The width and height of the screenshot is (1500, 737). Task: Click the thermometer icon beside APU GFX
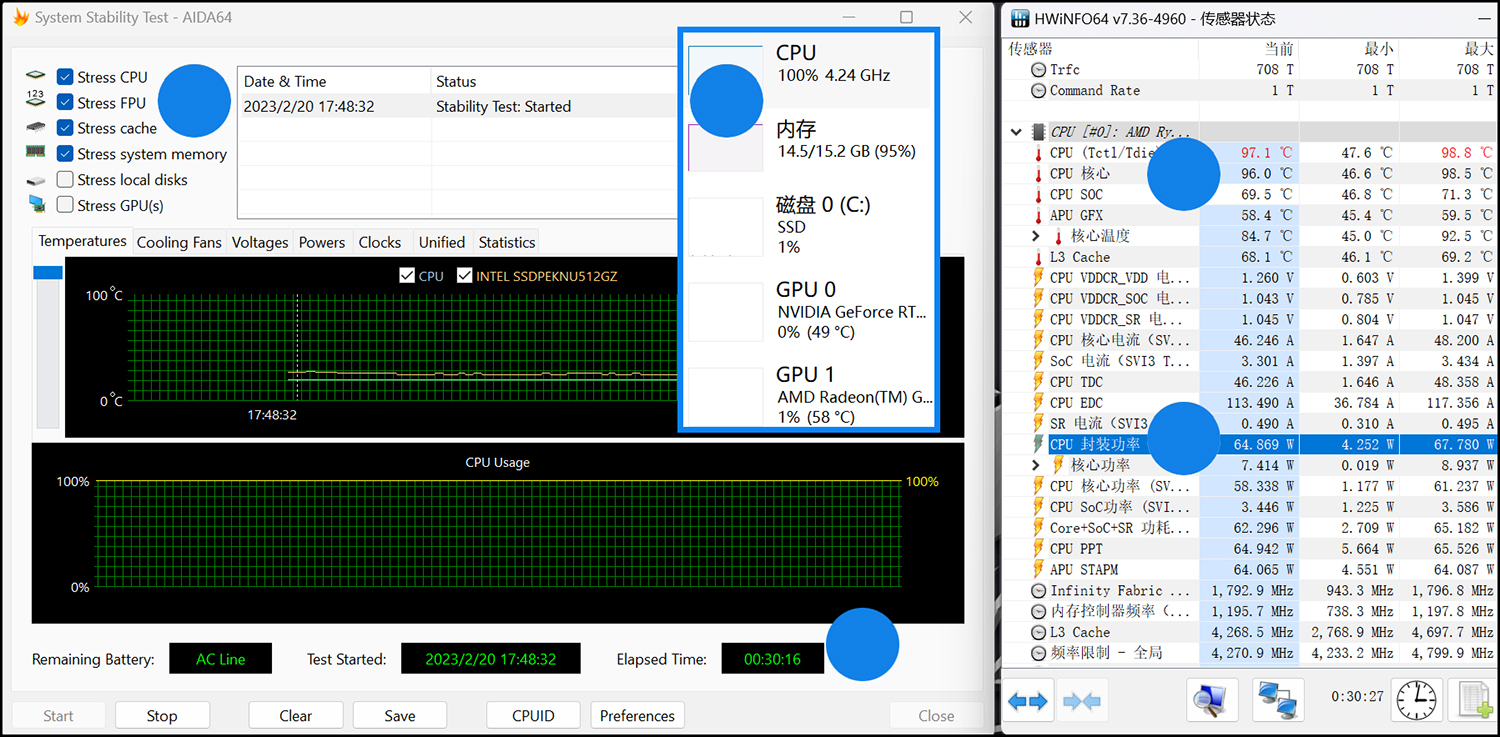pyautogui.click(x=1038, y=215)
